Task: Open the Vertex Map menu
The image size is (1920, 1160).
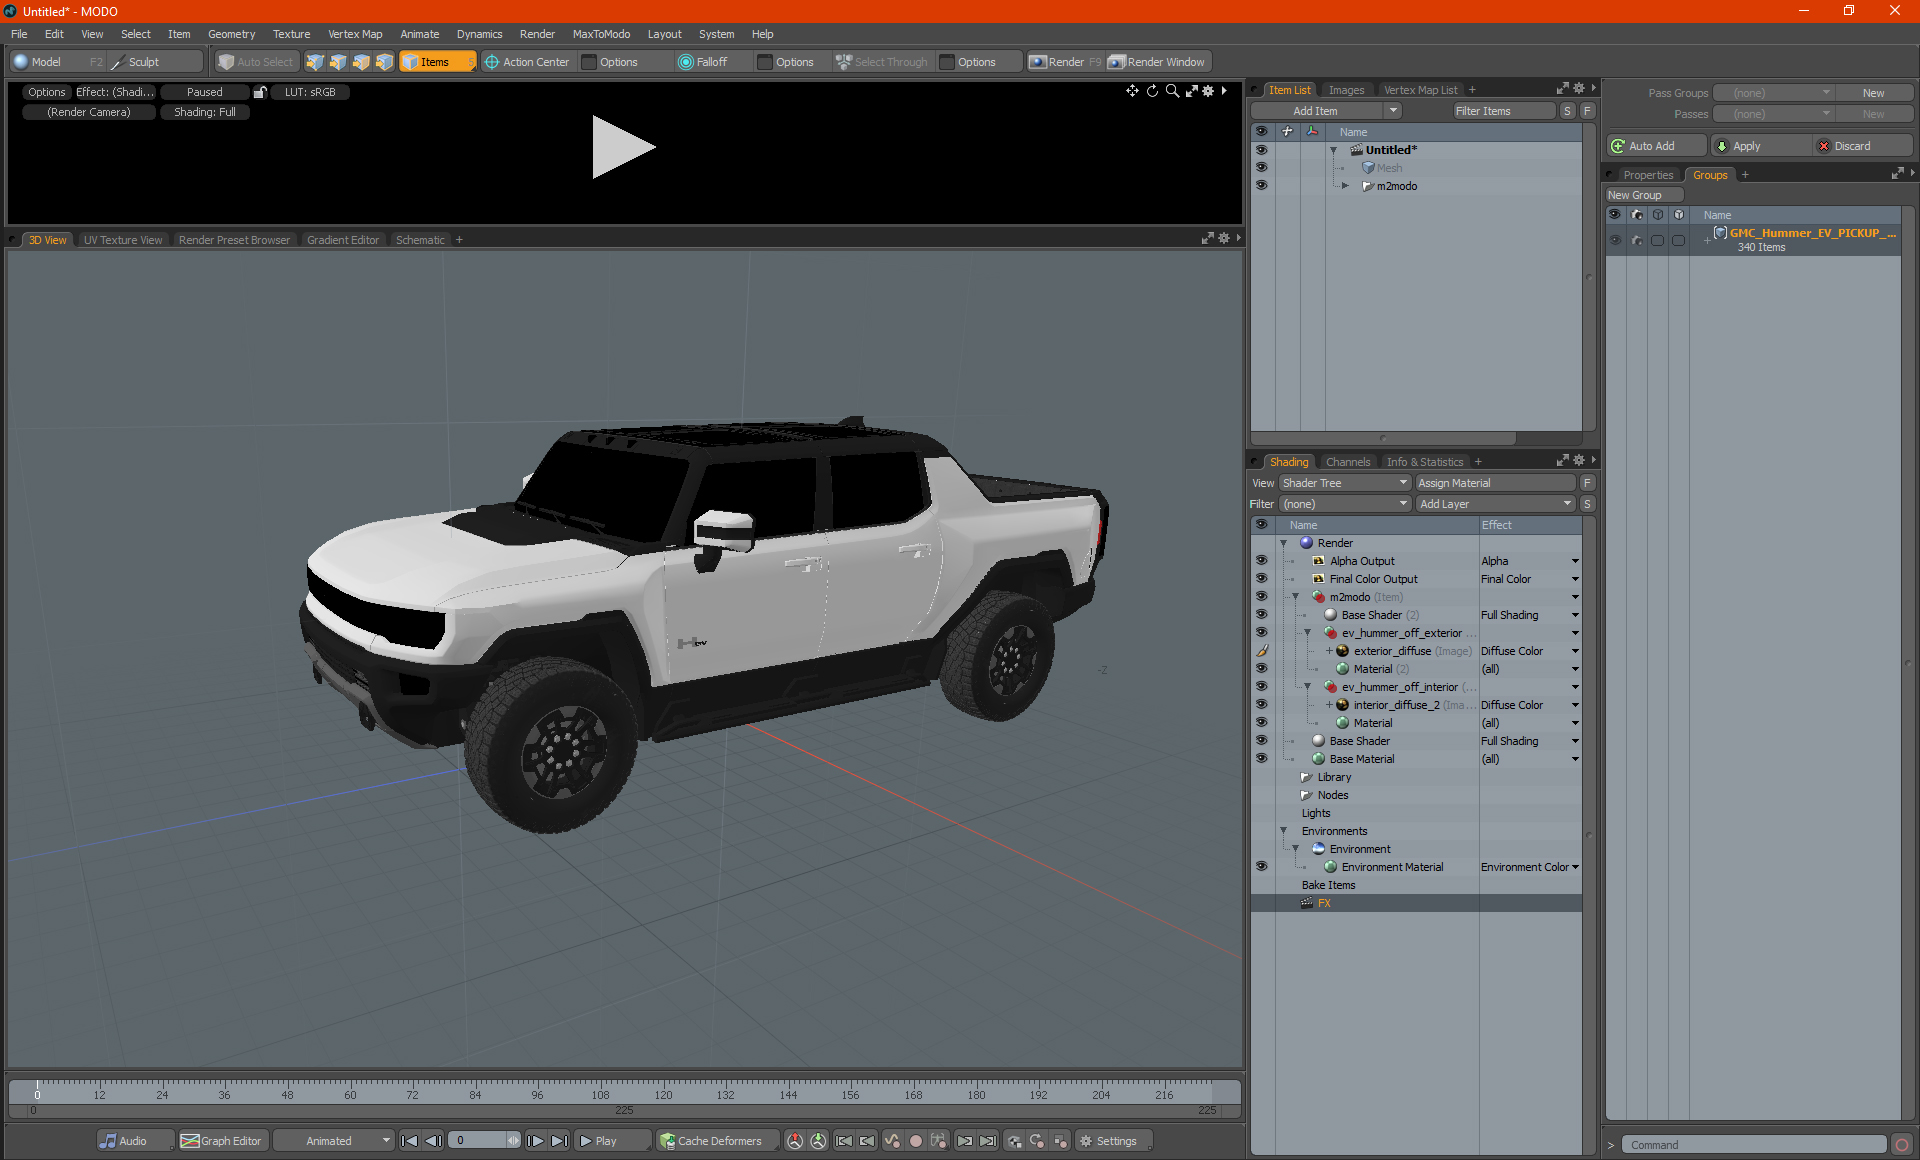Action: (355, 34)
